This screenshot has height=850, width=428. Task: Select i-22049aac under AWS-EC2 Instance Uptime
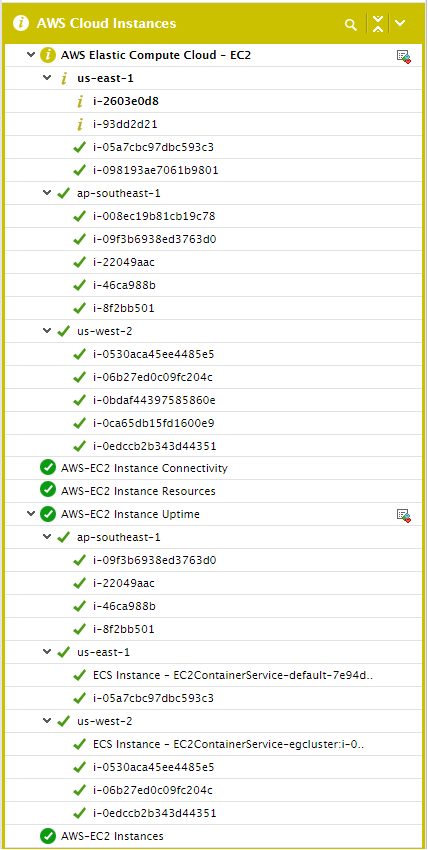(x=124, y=583)
